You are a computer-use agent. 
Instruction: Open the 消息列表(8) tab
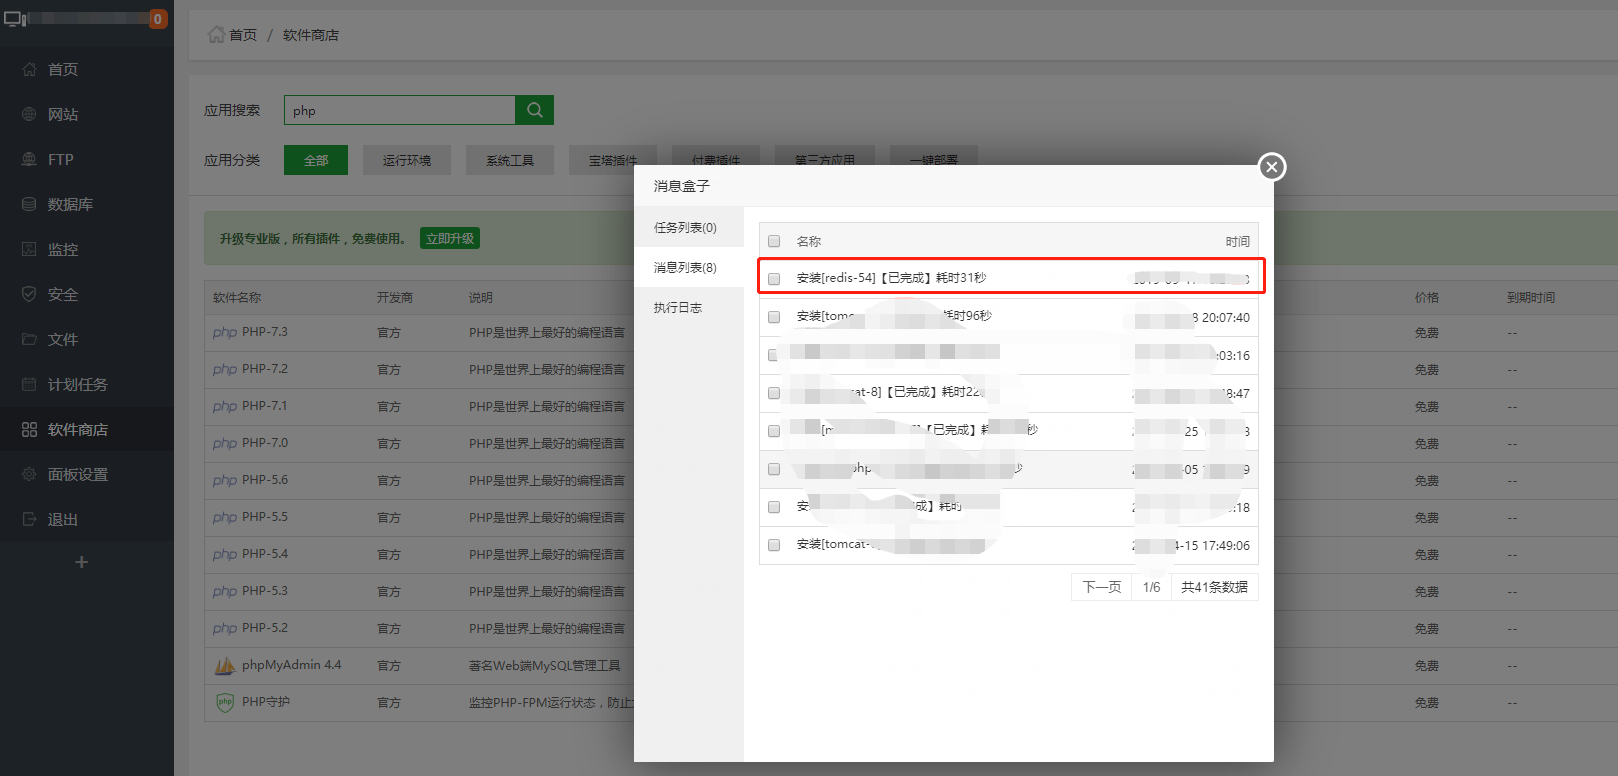pos(689,267)
